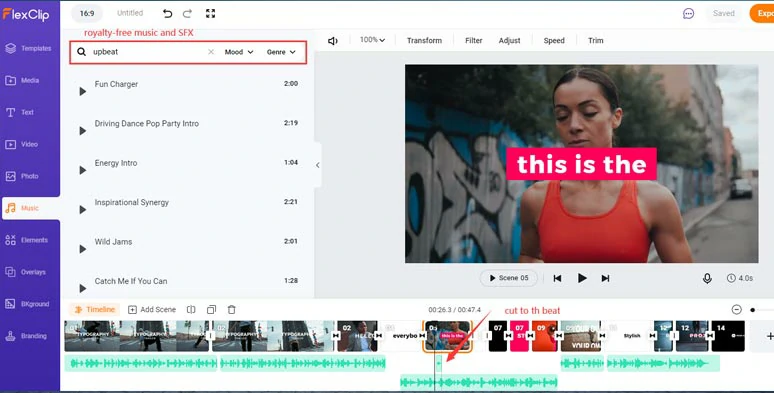
Task: Collapse the music side panel
Action: tap(317, 165)
